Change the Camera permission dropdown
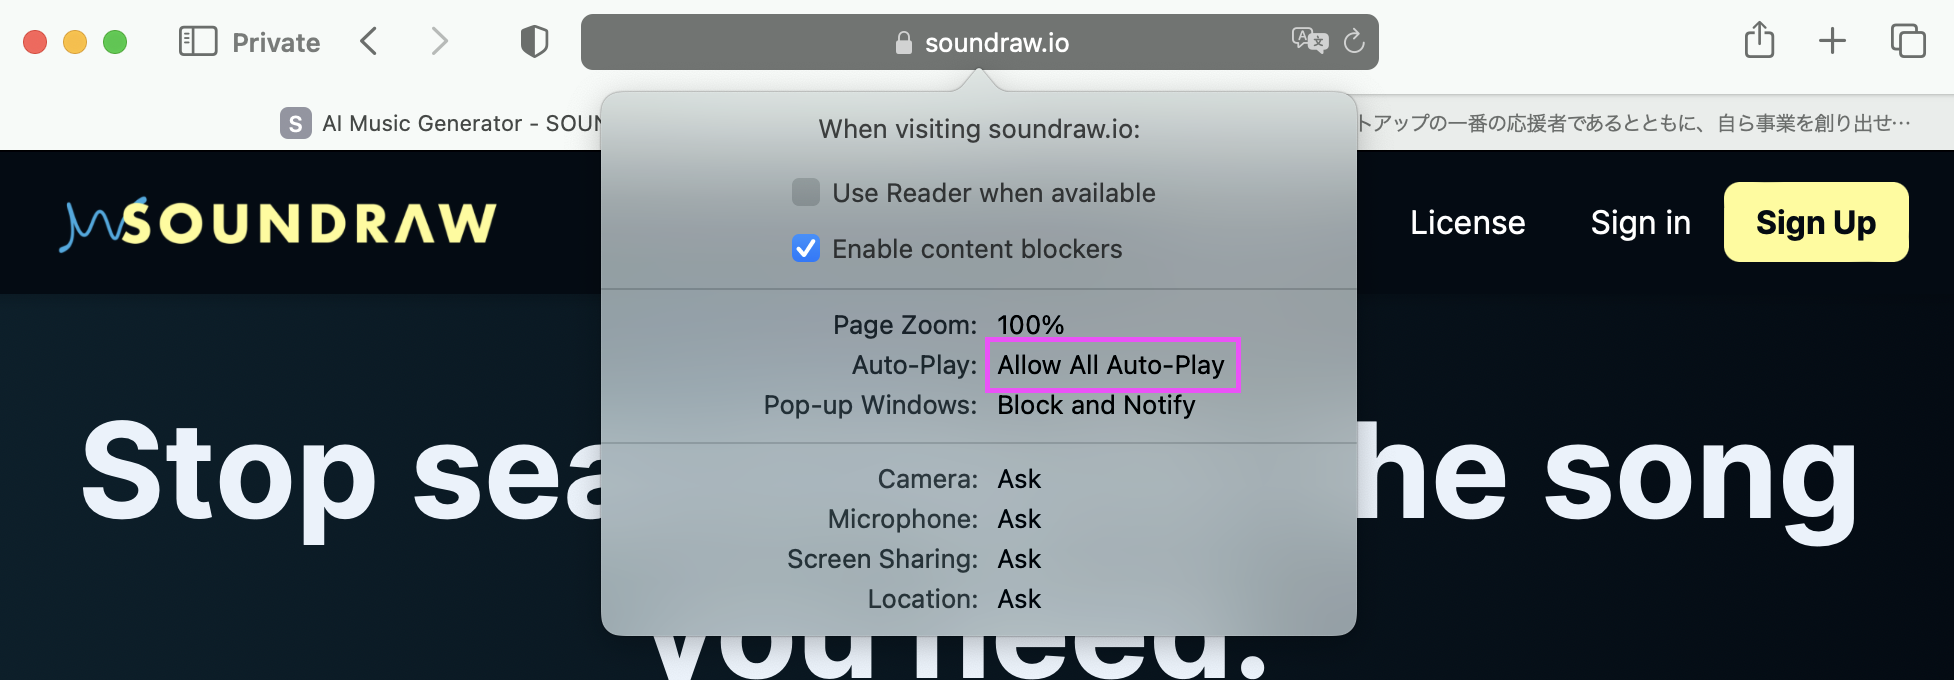This screenshot has width=1954, height=680. pyautogui.click(x=1019, y=479)
